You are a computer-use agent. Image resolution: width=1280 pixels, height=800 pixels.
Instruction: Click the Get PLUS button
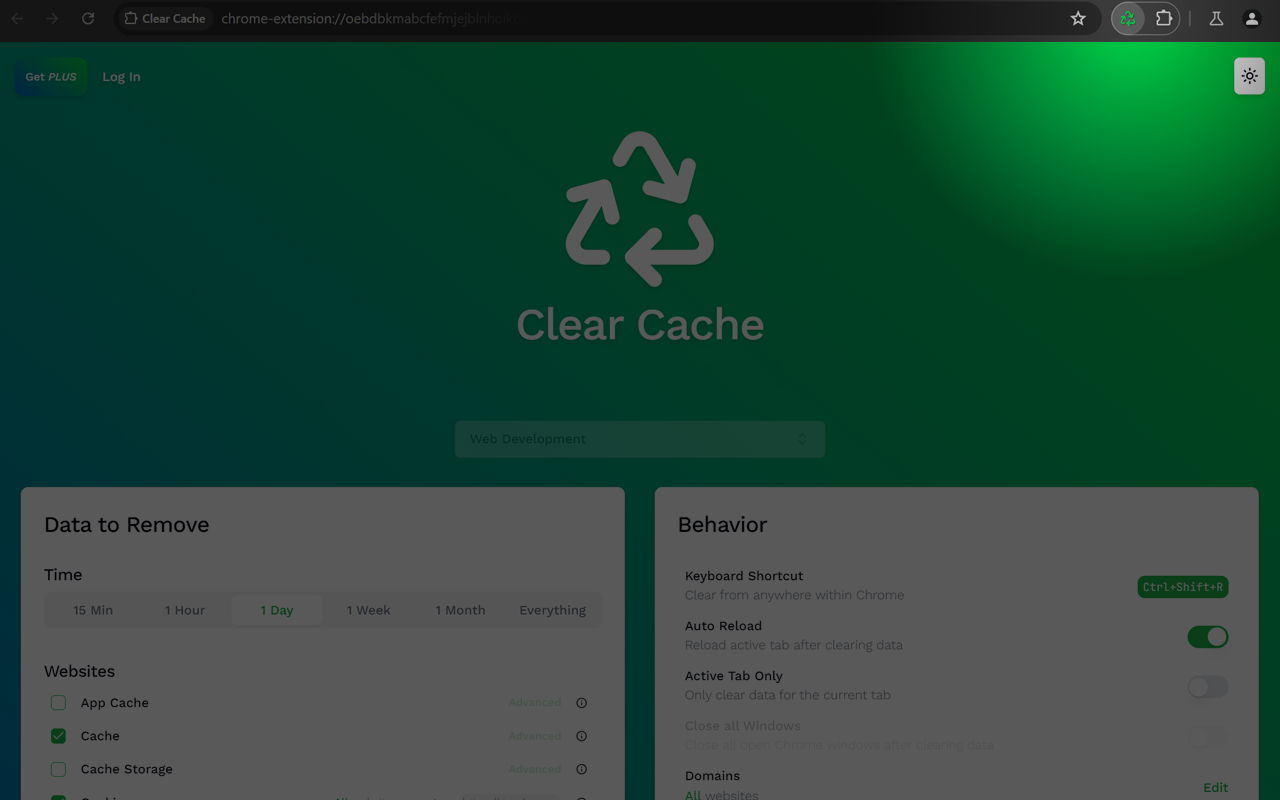50,76
